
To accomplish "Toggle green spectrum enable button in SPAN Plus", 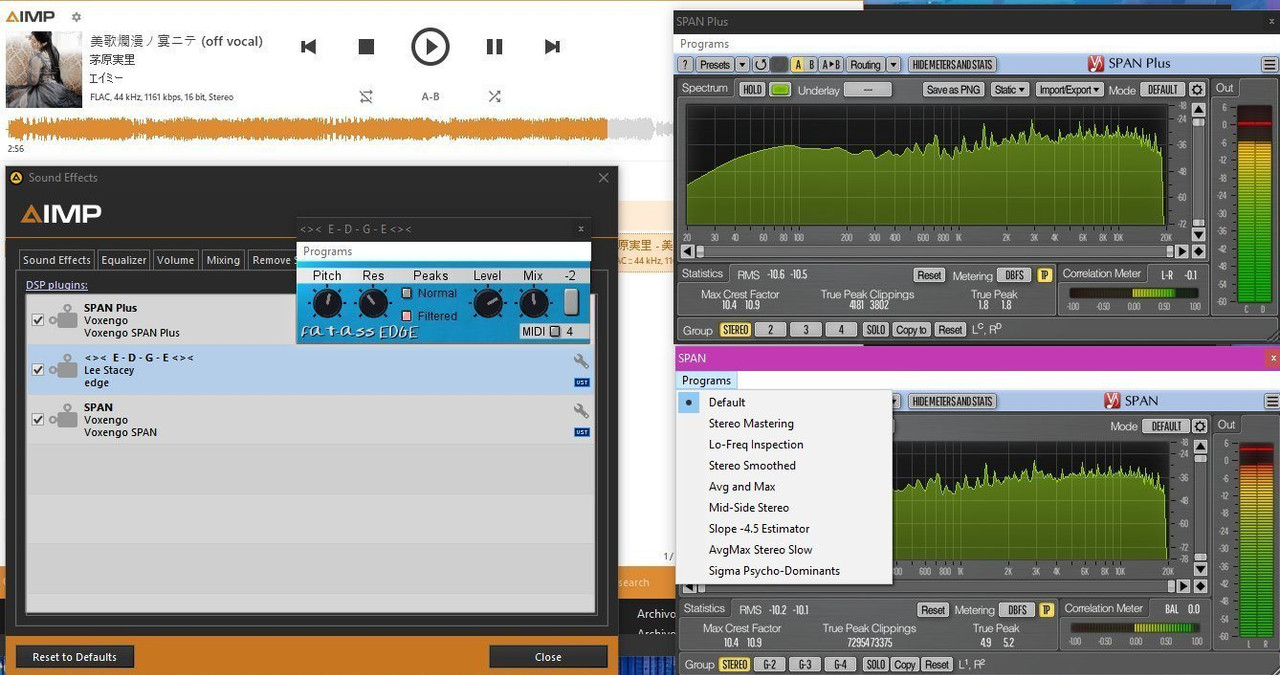I will [x=780, y=89].
